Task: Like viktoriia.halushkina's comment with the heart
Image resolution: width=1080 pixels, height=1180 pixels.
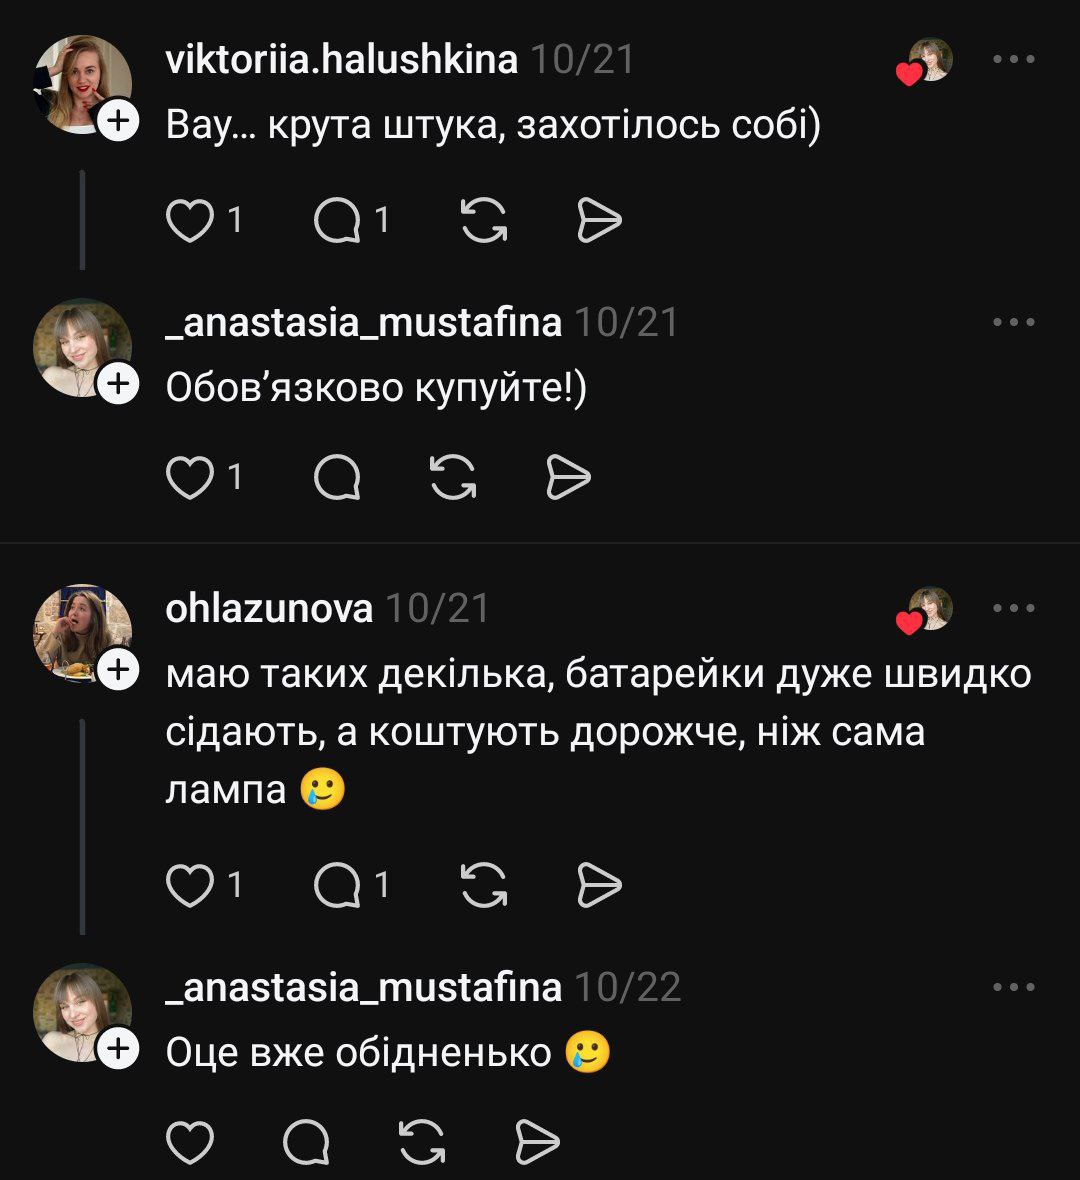Action: coord(189,220)
